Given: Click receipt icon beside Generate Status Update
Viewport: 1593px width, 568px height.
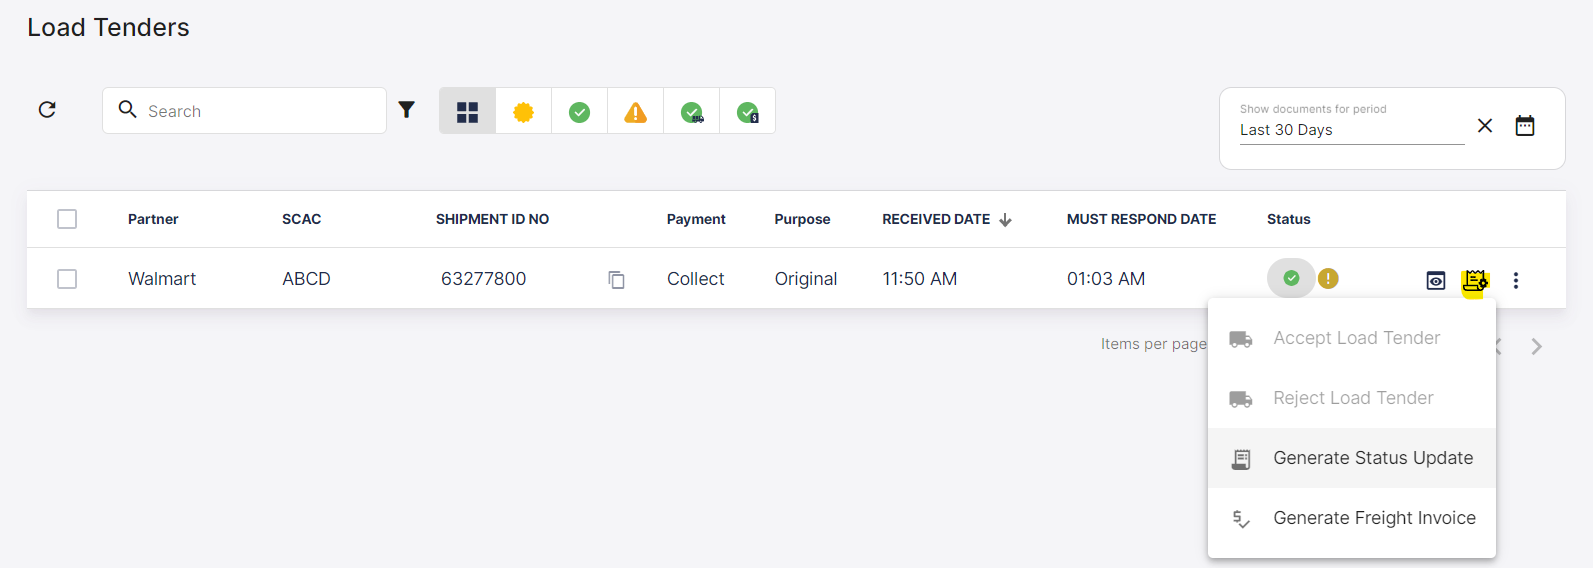Looking at the screenshot, I should (x=1241, y=459).
